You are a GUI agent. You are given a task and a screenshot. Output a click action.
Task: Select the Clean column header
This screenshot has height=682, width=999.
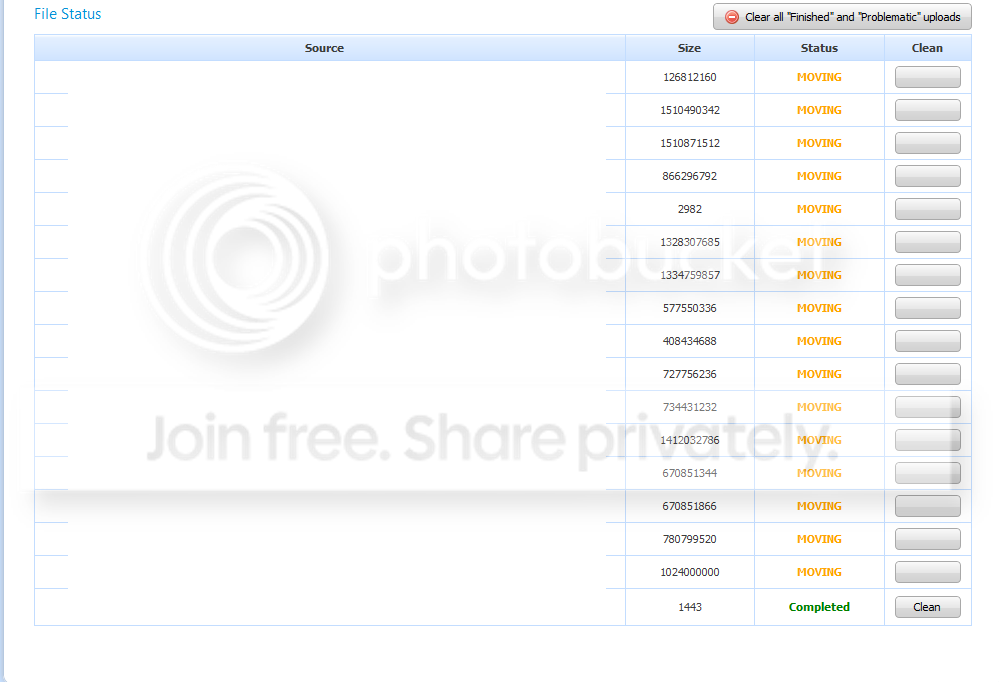click(x=927, y=48)
